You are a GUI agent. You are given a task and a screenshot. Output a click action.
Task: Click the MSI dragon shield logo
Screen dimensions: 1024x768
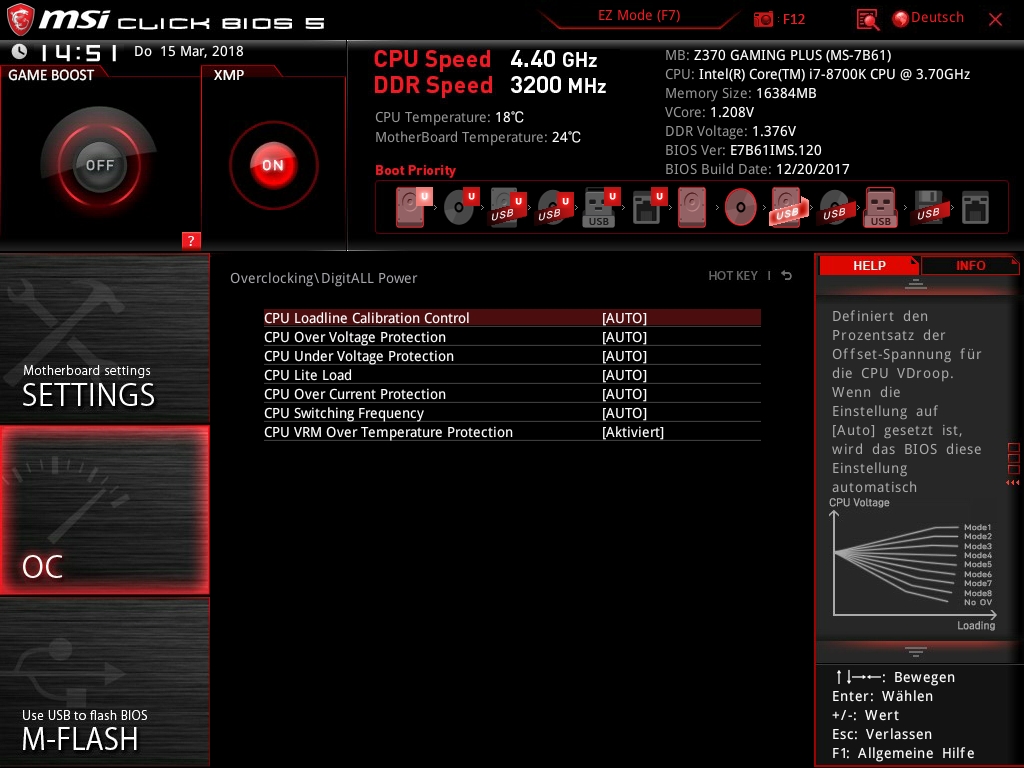click(x=20, y=20)
